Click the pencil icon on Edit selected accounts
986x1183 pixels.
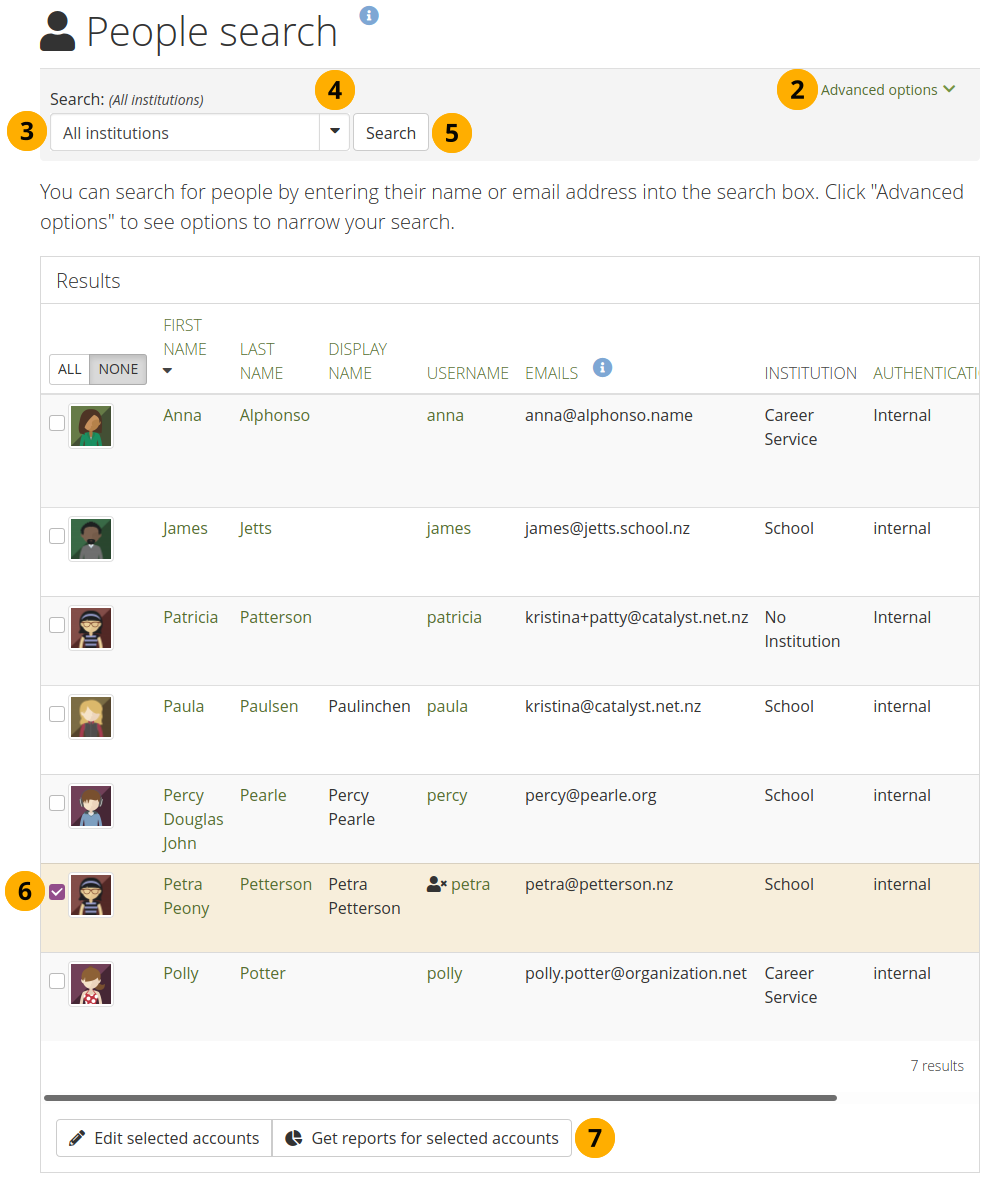click(x=77, y=1138)
